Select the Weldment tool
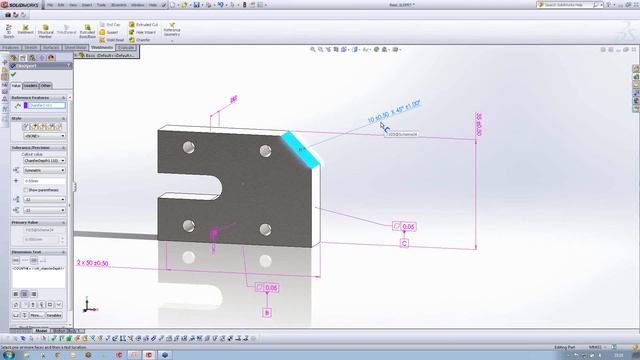640x360 pixels. pos(25,29)
